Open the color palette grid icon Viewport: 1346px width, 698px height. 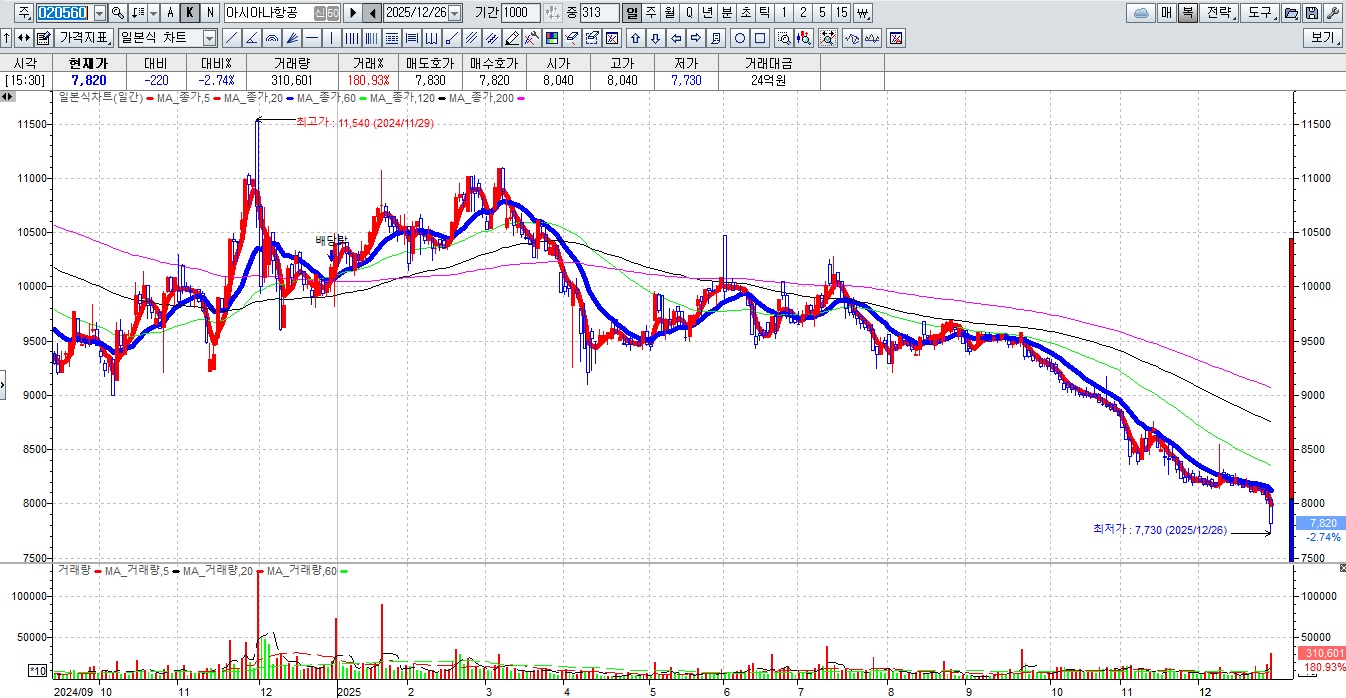tap(552, 38)
